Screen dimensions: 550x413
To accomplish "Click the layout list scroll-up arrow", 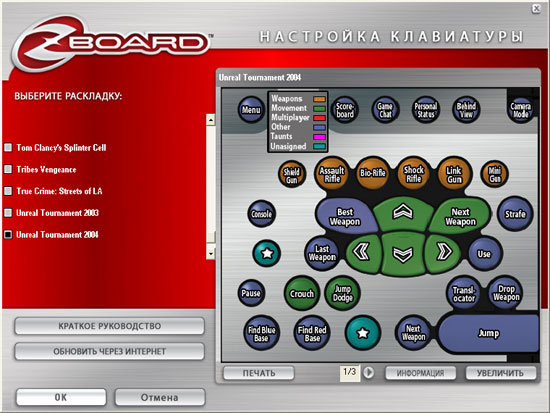I will [x=210, y=120].
